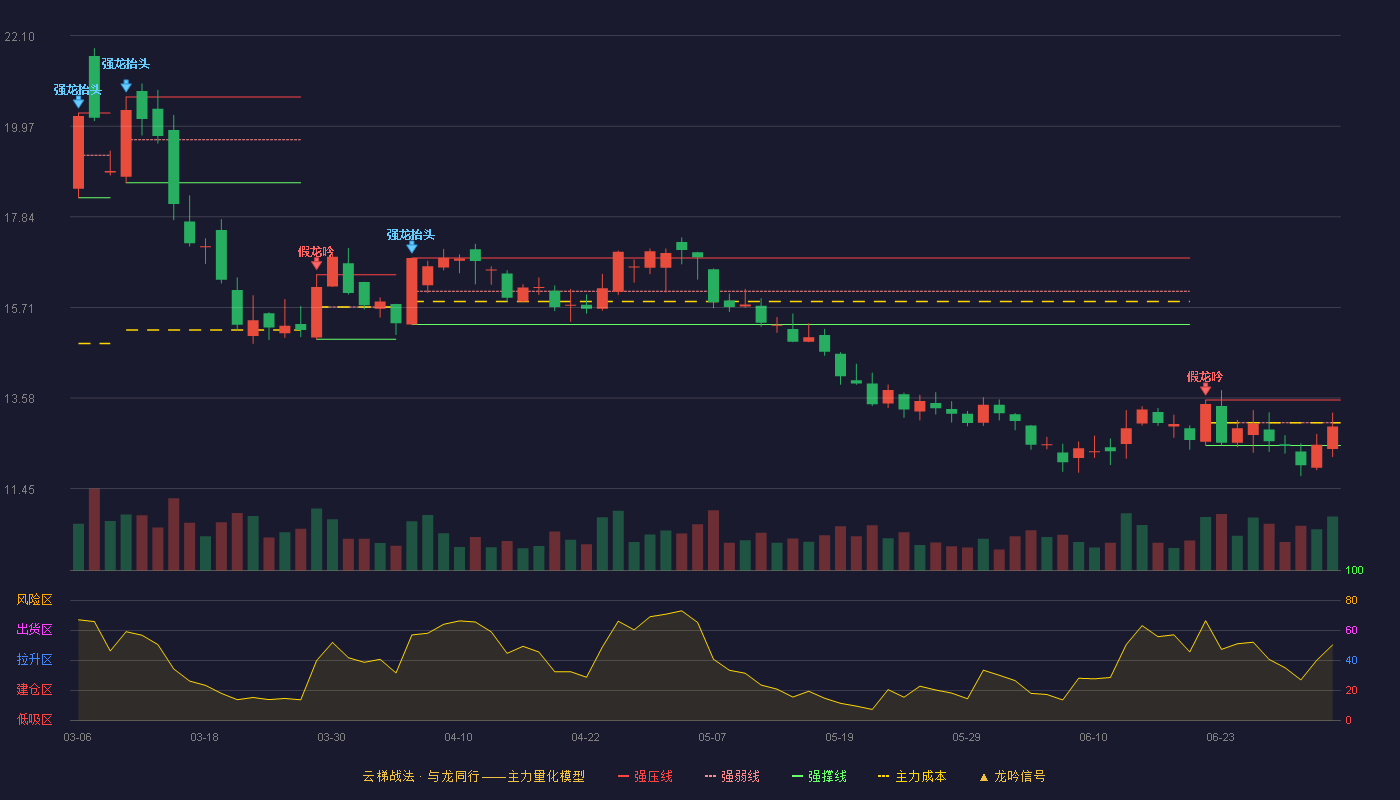The image size is (1400, 800).
Task: Click the 15.71 price axis label
Action: pyautogui.click(x=19, y=309)
